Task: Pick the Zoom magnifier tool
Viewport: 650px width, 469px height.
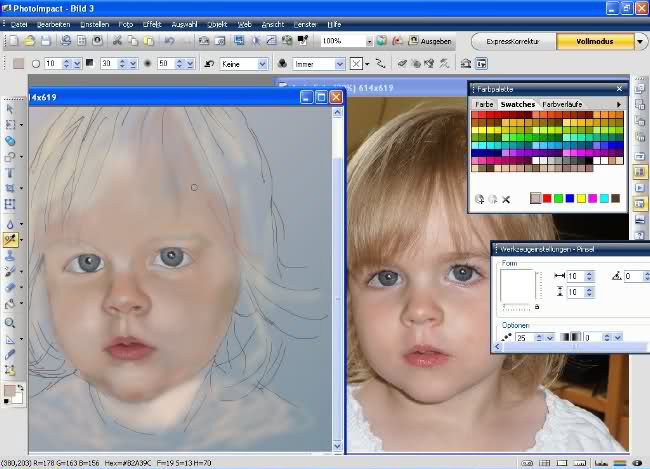Action: (x=10, y=323)
